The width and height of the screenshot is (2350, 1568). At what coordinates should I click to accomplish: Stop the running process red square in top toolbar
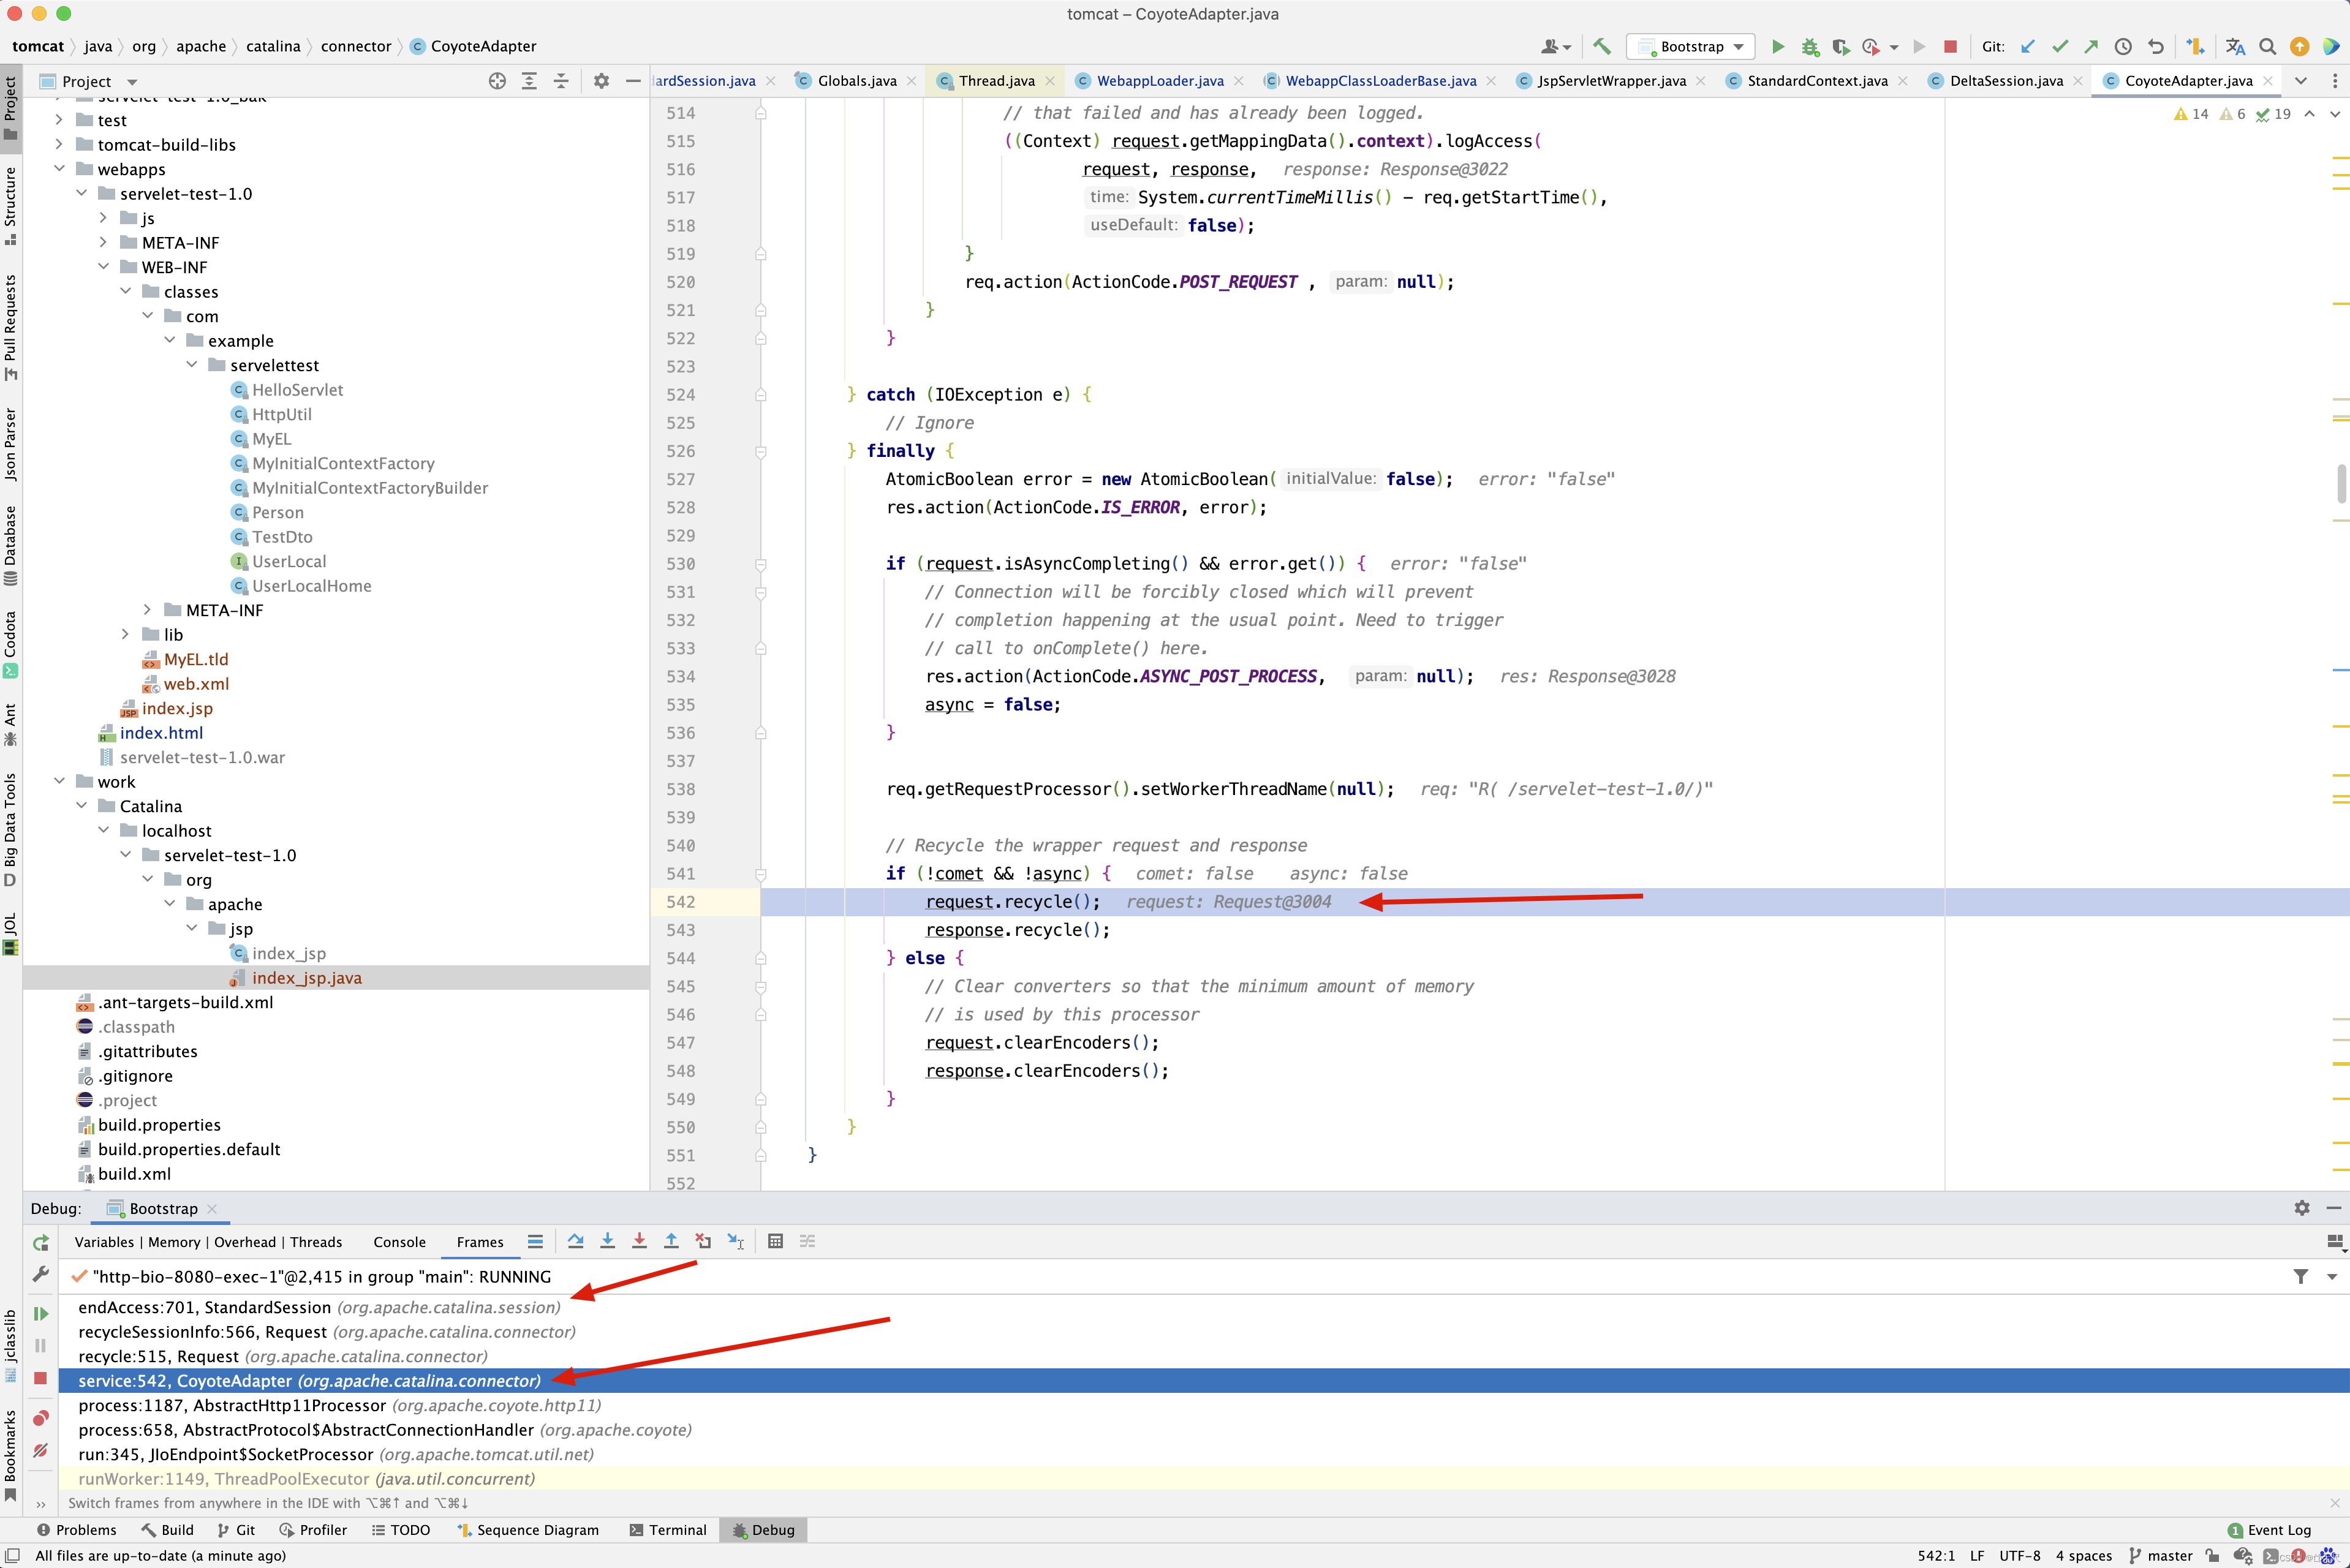click(x=1949, y=46)
